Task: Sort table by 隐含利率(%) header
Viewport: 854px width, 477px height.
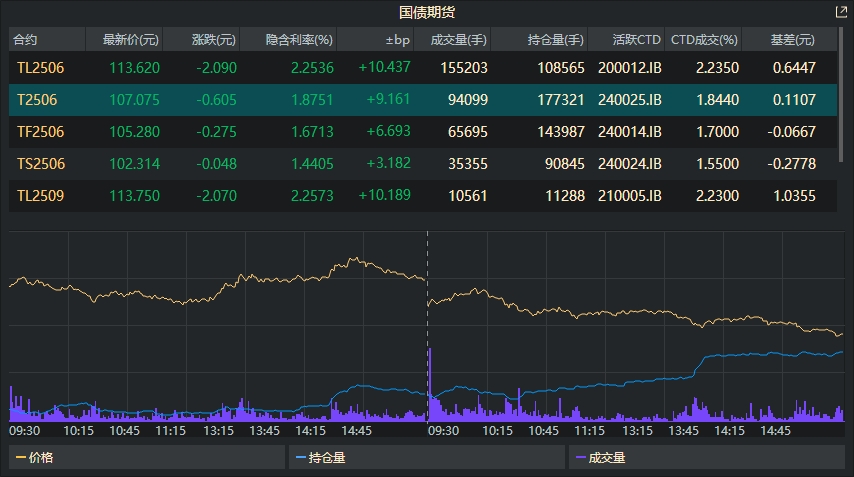Action: tap(299, 40)
